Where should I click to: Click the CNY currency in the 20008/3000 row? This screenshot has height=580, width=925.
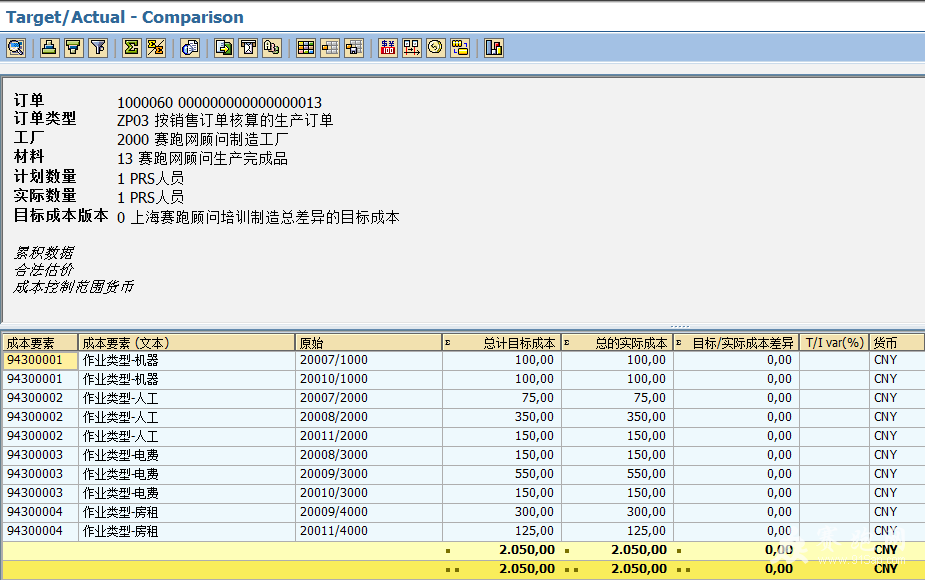click(885, 455)
